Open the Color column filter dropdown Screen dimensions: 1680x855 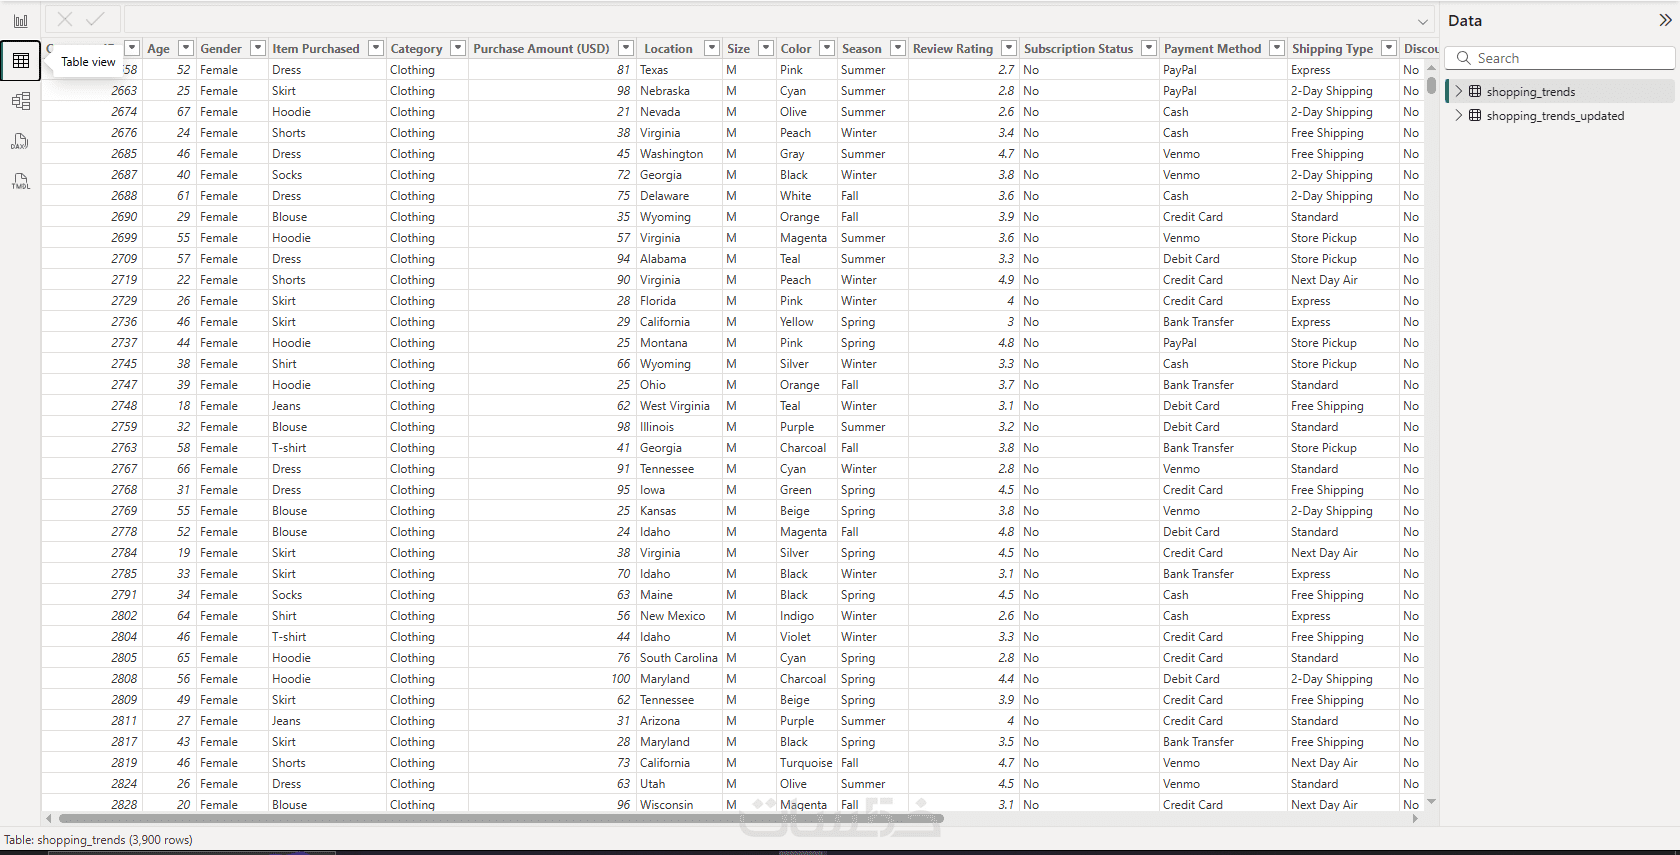(x=826, y=48)
